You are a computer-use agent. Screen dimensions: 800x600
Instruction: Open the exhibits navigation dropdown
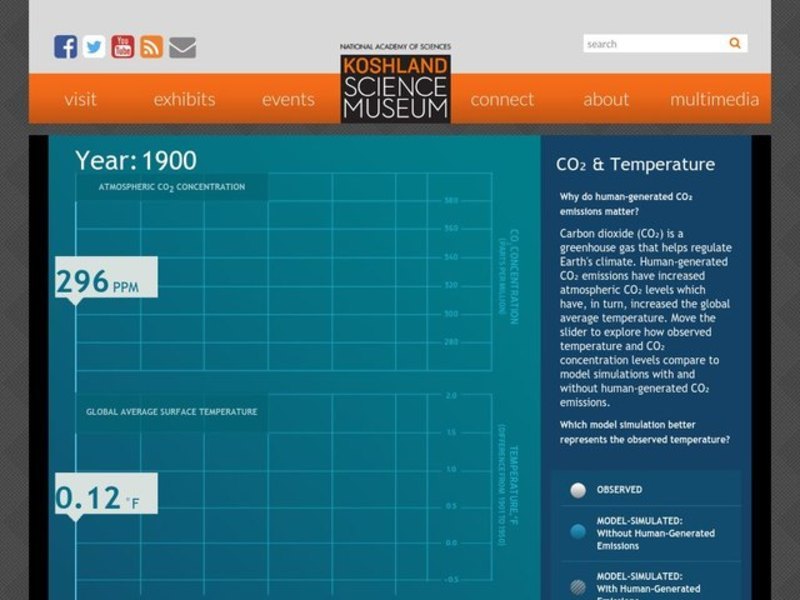[184, 99]
